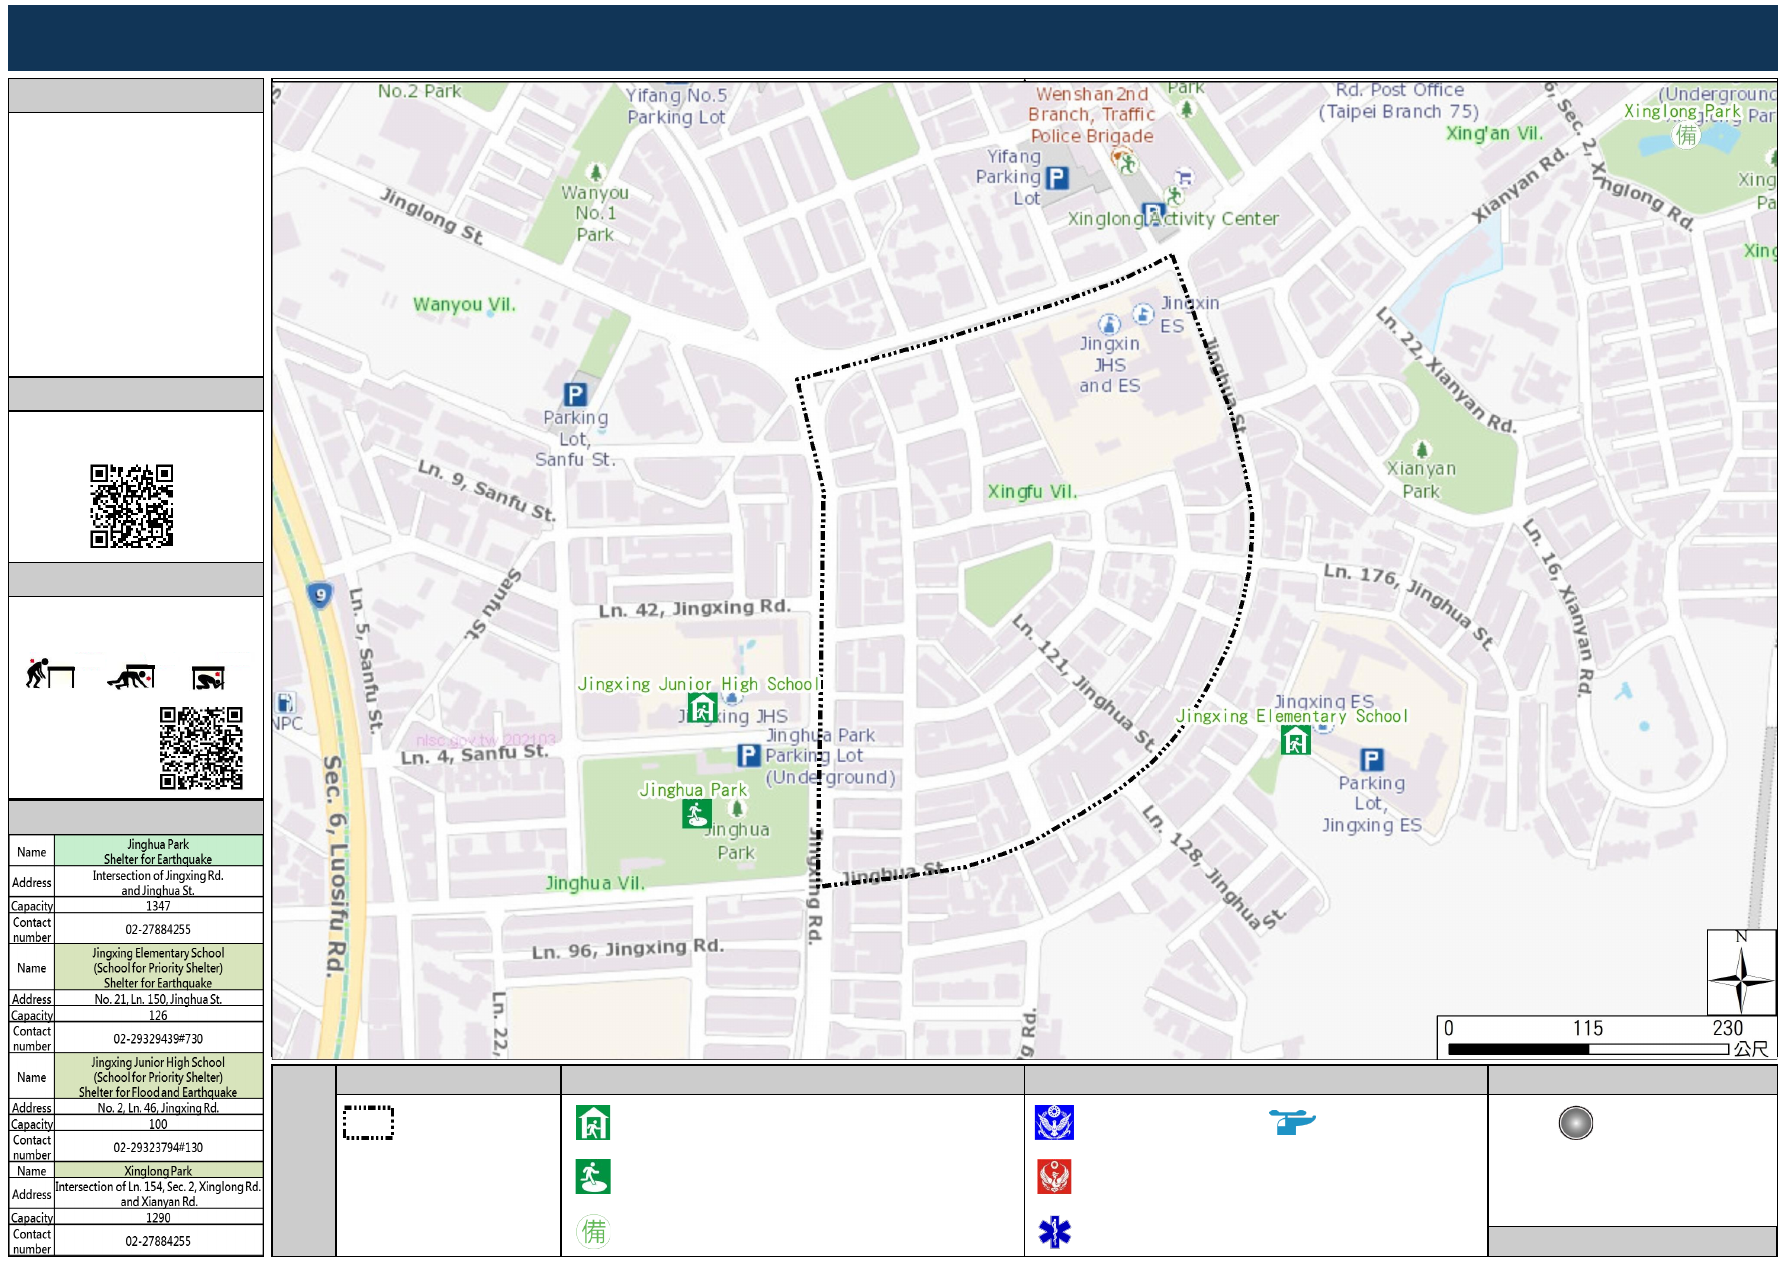Click the address 'No. 2, Ln. 46, Jingxing Rd.'

pos(158,1108)
